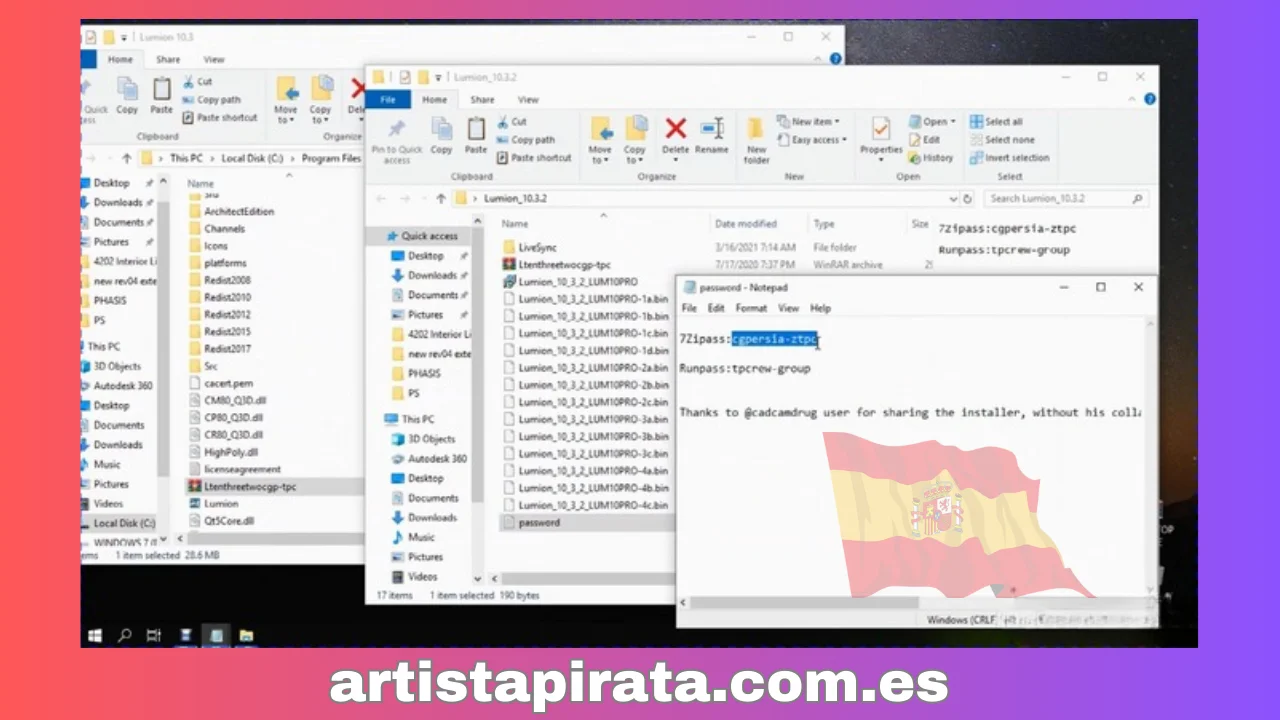Viewport: 1280px width, 720px height.
Task: Click Select none in the ribbon
Action: (x=1001, y=140)
